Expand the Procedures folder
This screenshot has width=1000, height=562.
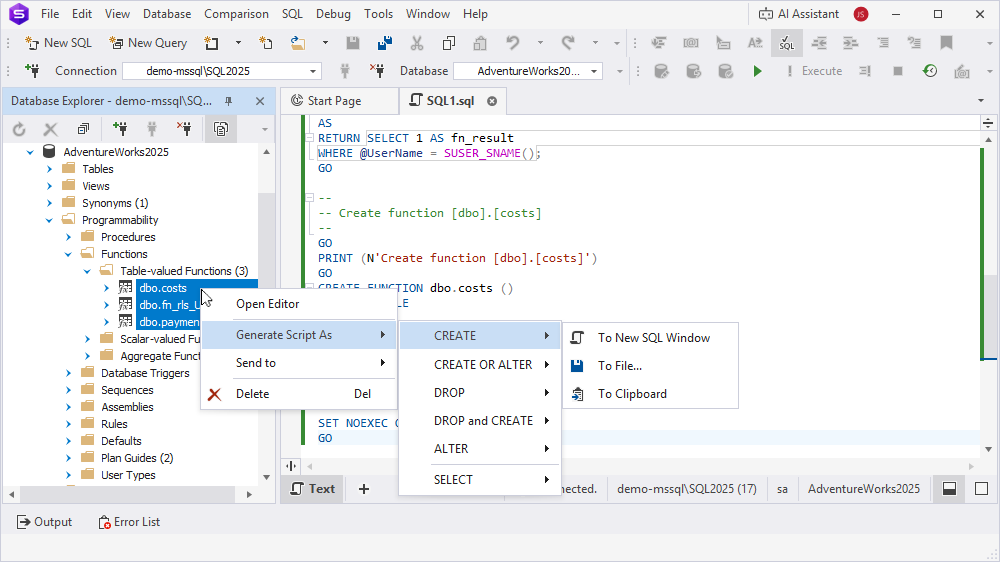point(68,237)
